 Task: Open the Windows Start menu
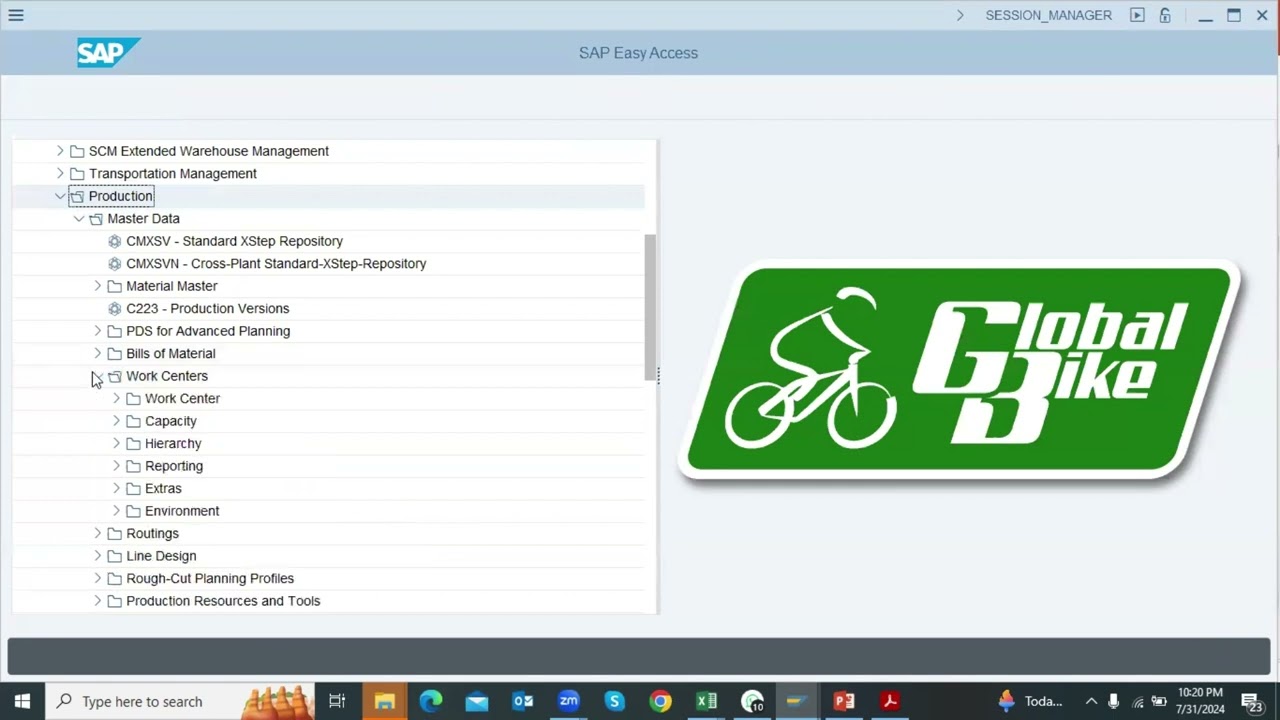point(22,701)
